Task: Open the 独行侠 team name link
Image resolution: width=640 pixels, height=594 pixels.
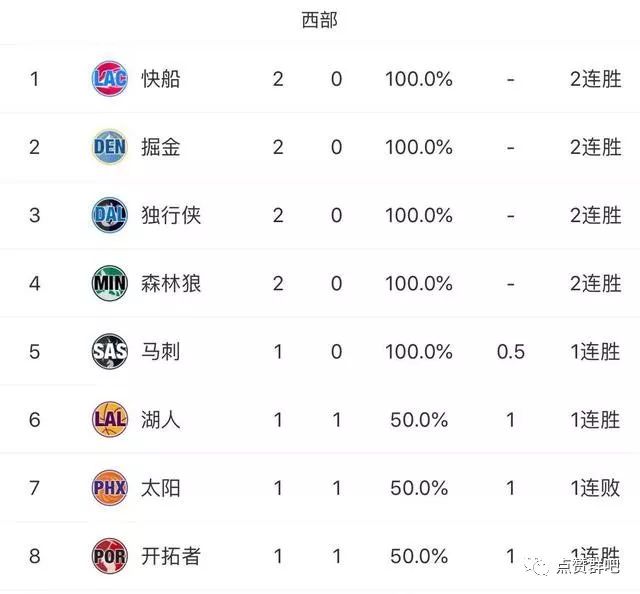Action: (x=171, y=215)
